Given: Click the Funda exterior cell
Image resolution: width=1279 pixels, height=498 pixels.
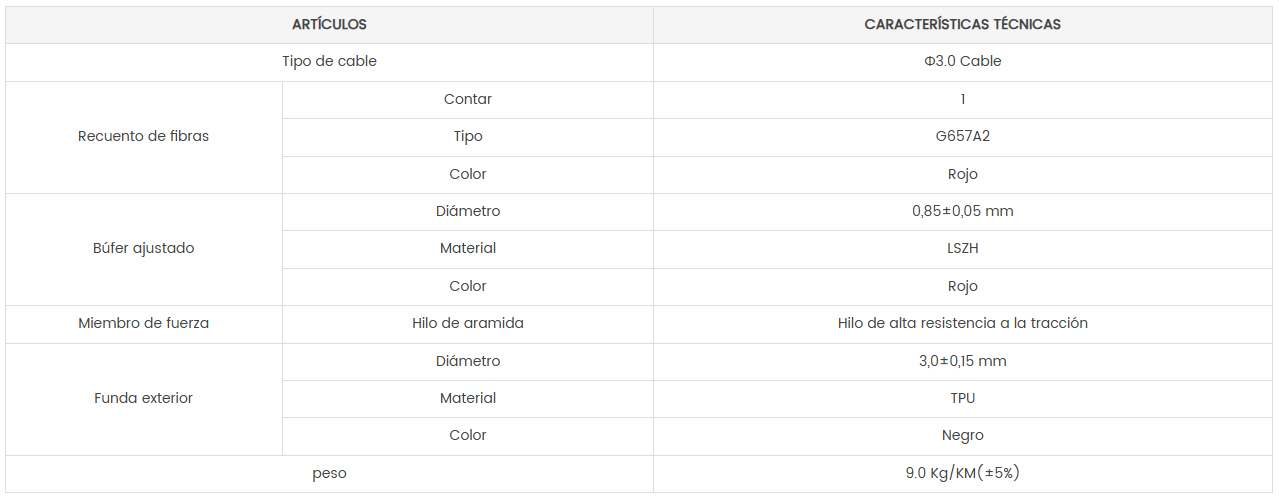Looking at the screenshot, I should (144, 398).
